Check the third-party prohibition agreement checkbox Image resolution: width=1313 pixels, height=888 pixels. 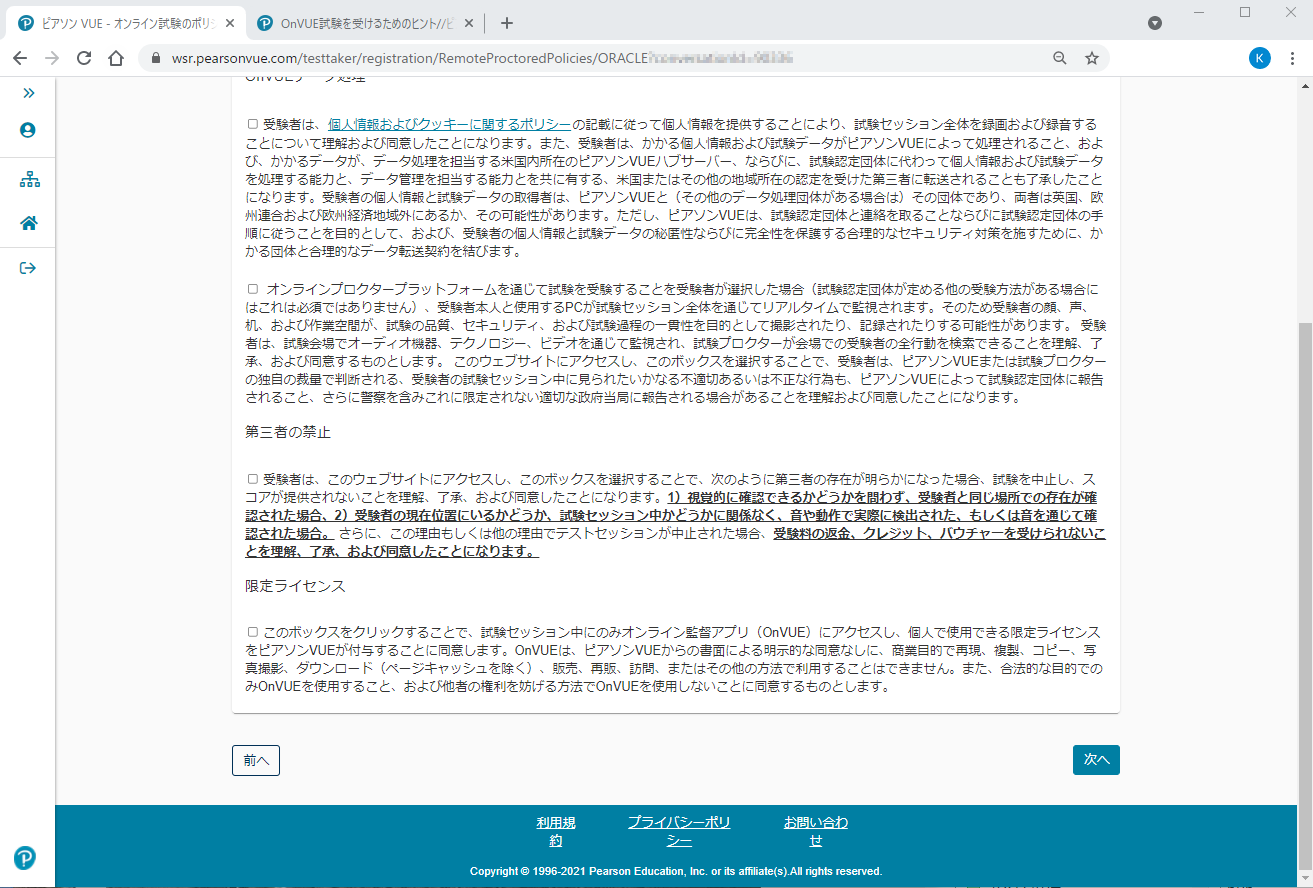253,479
